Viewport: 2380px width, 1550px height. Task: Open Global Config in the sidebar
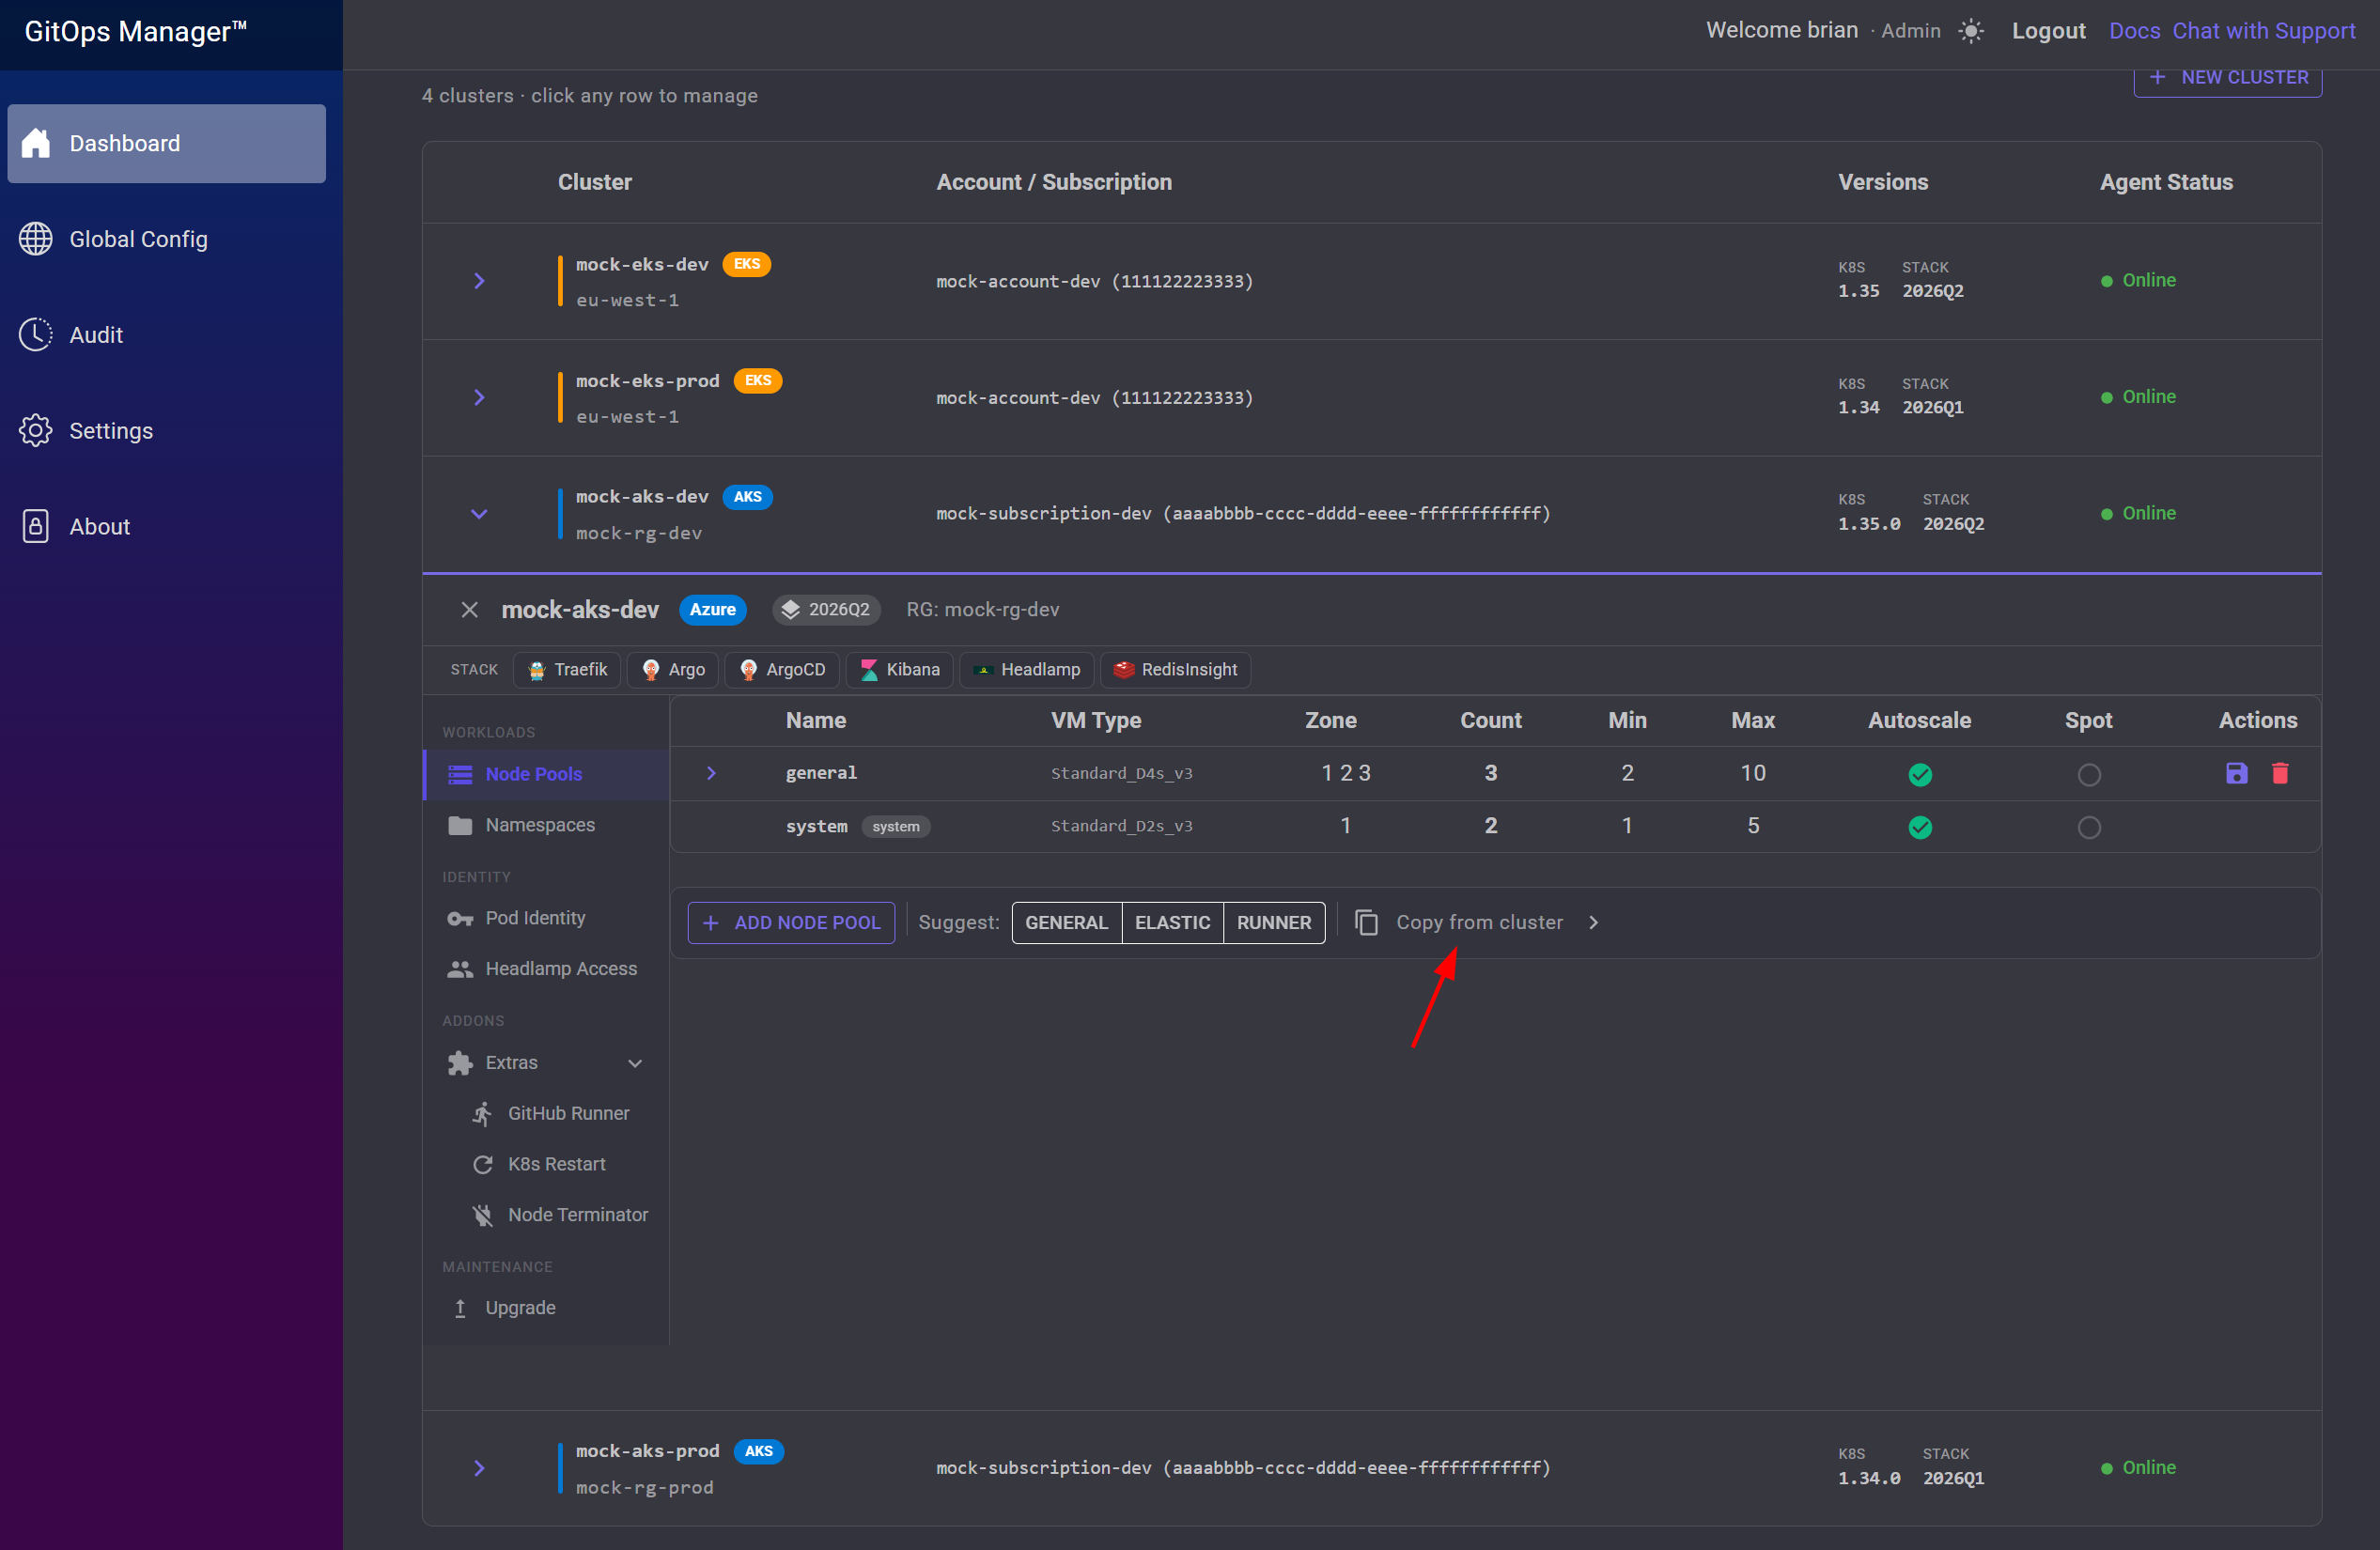pos(166,239)
